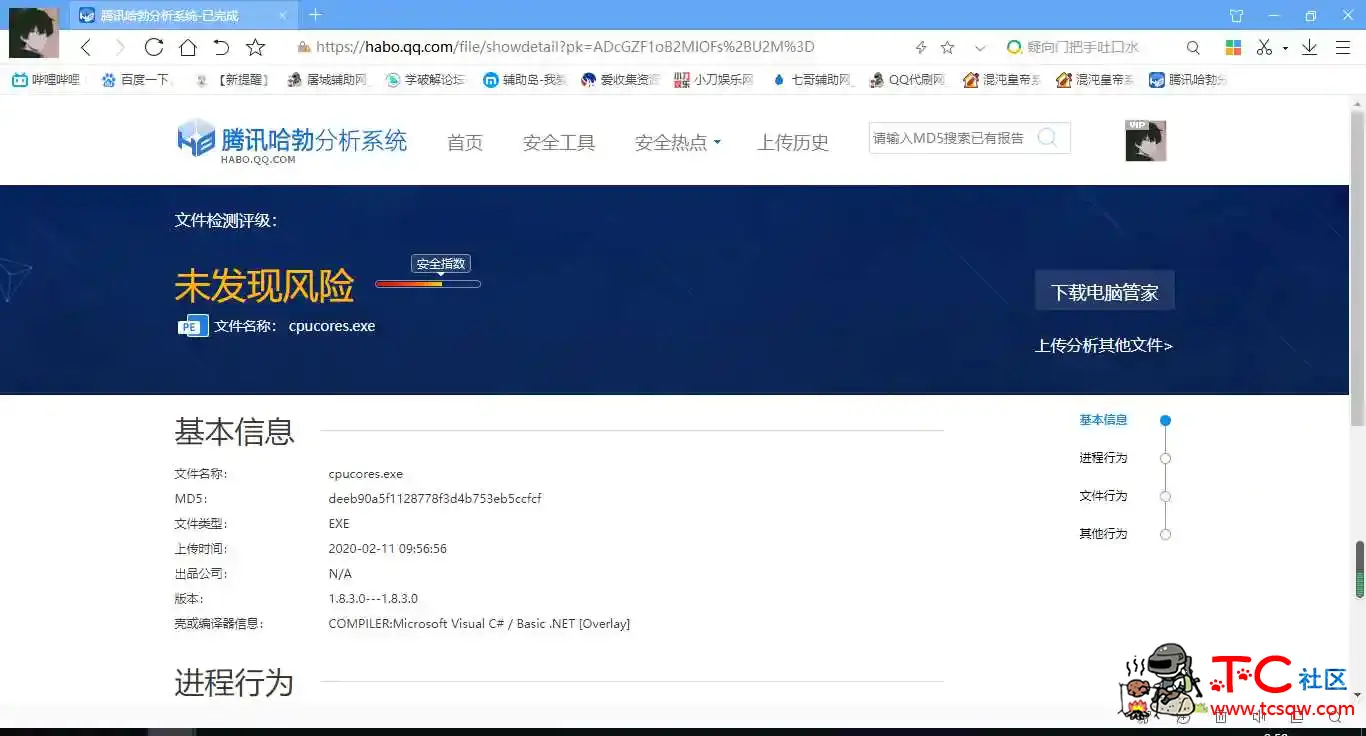1366x736 pixels.
Task: Open the browser home page
Action: point(187,47)
